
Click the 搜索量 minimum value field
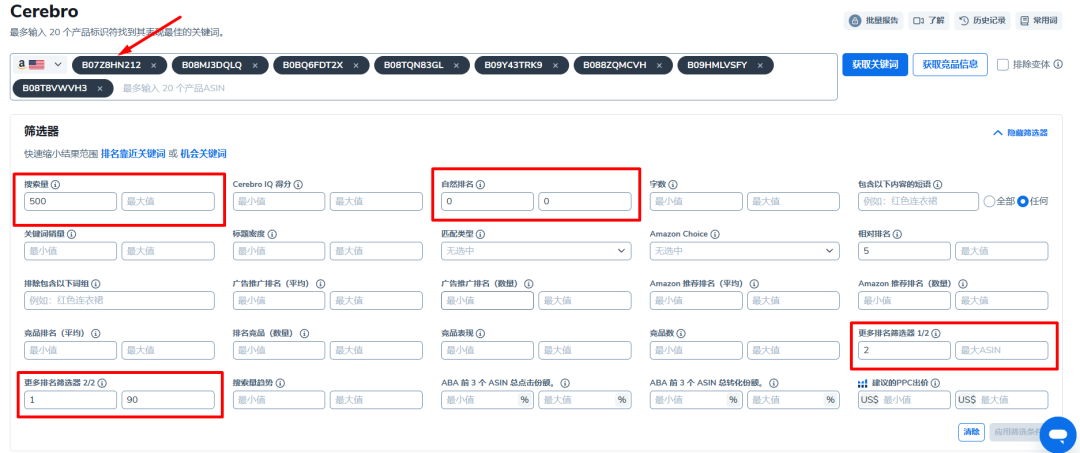(x=70, y=201)
